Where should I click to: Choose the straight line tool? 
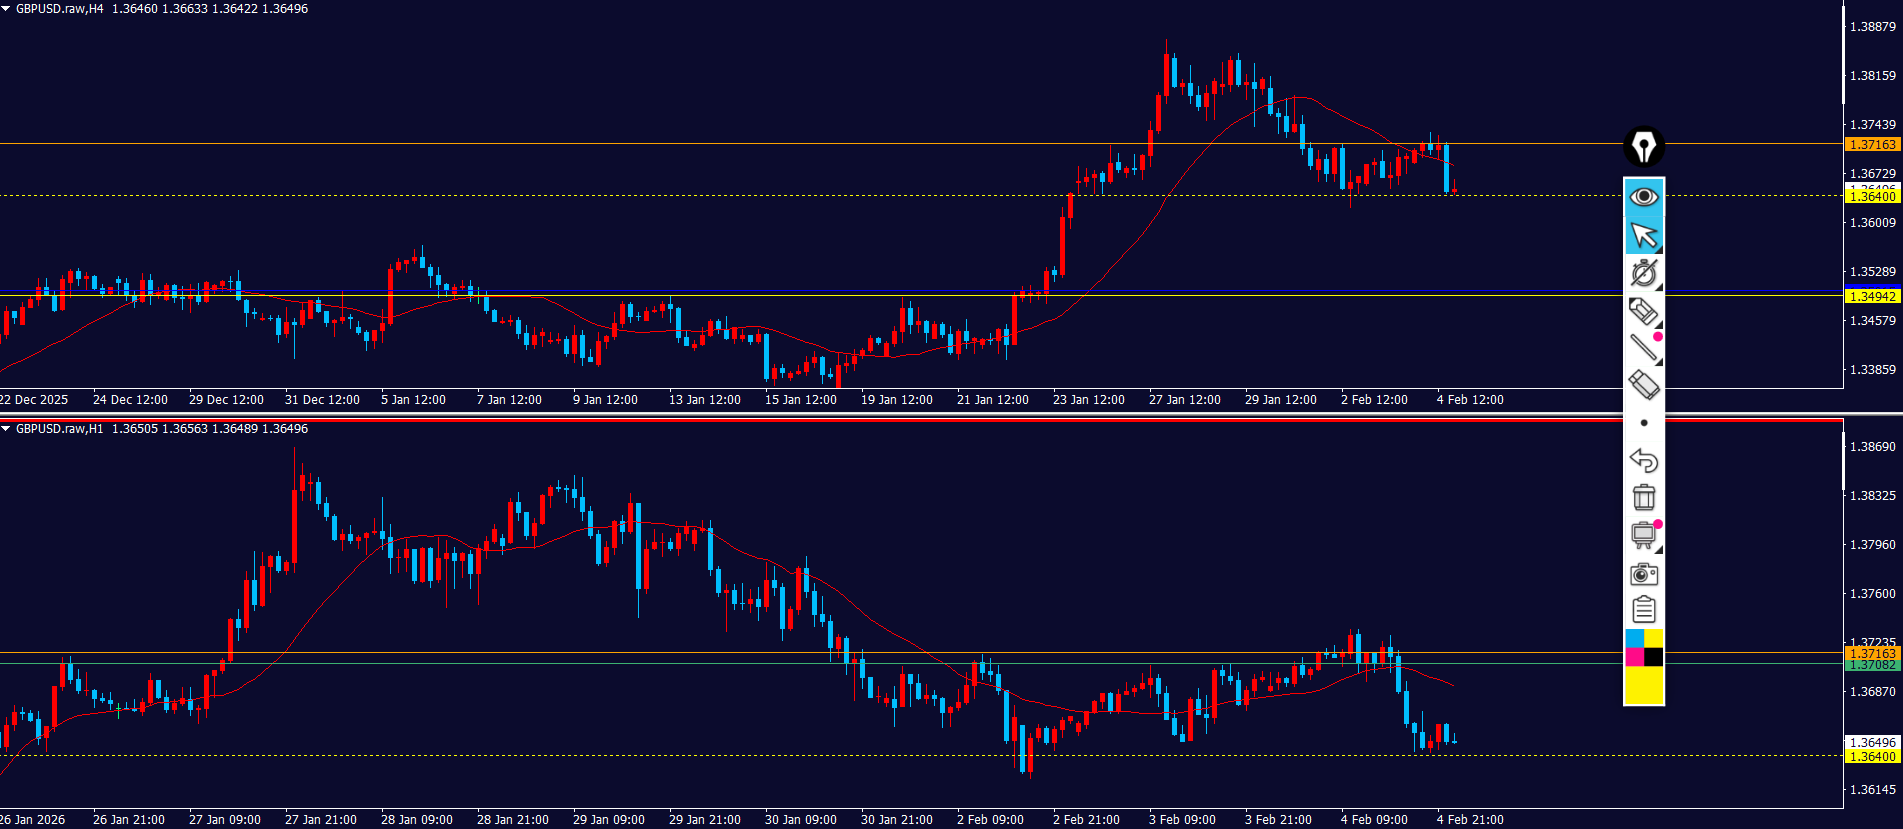pos(1644,348)
